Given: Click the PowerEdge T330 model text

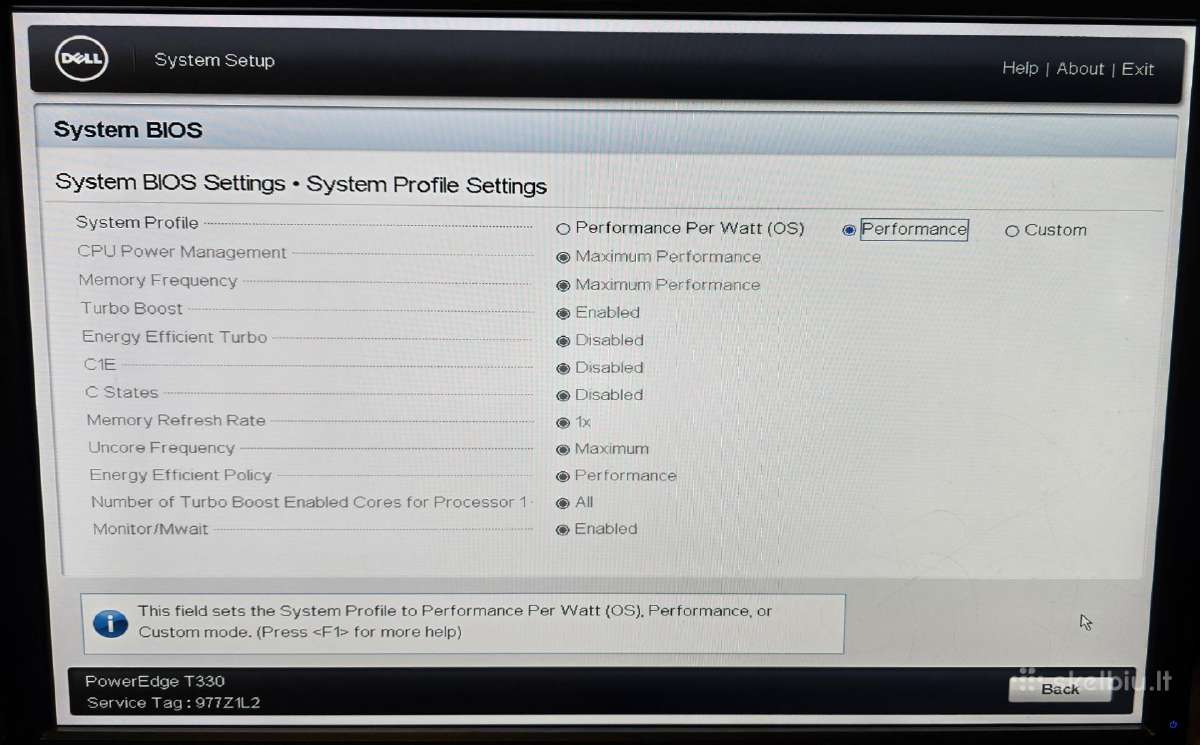Looking at the screenshot, I should pyautogui.click(x=155, y=681).
